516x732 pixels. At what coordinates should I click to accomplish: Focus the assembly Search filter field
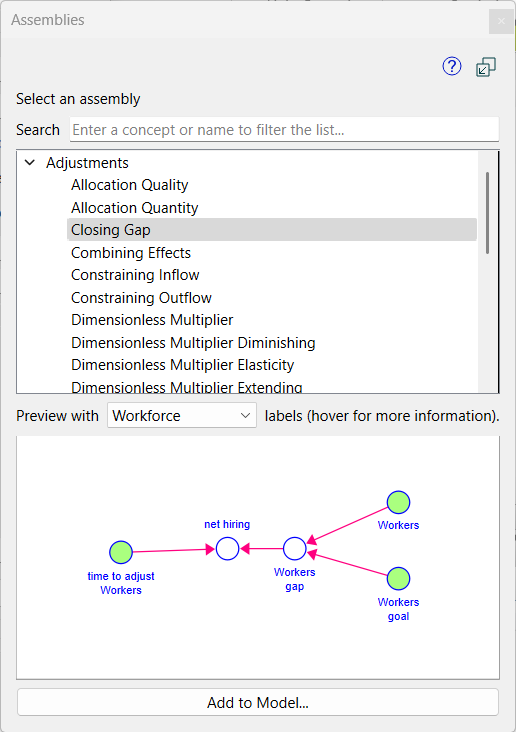[284, 129]
